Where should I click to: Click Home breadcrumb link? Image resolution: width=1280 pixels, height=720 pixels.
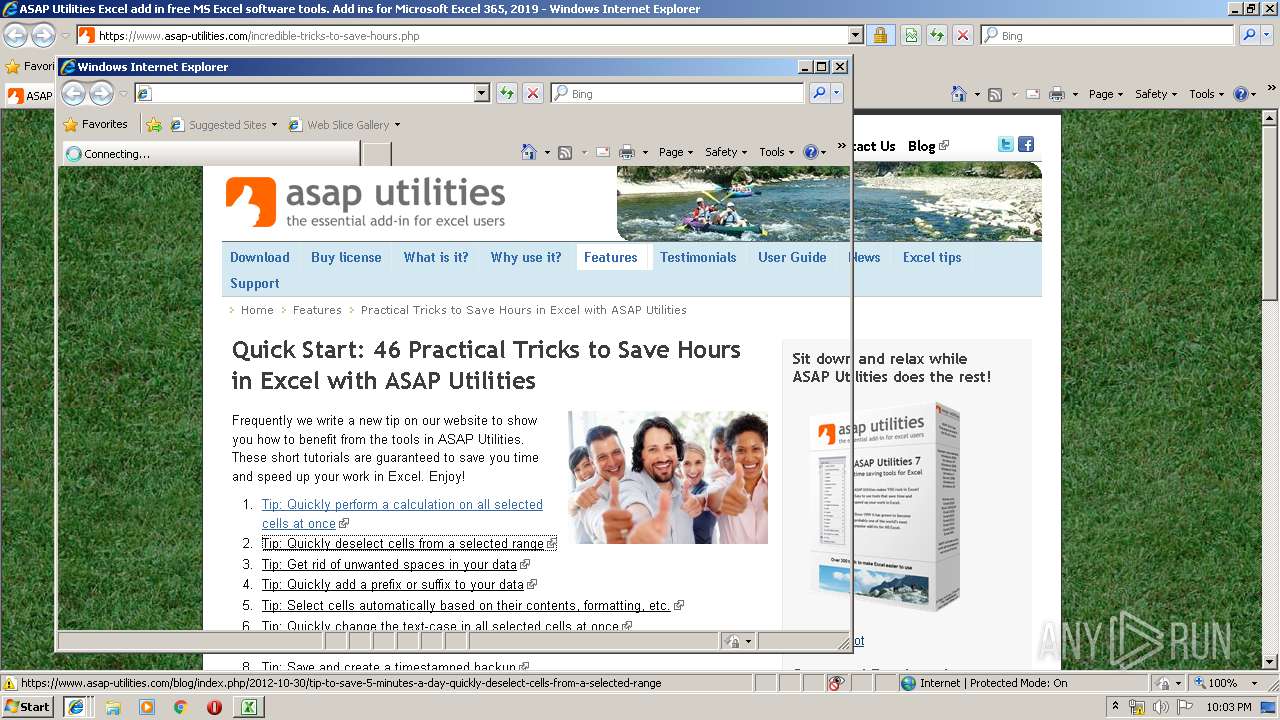(x=257, y=310)
